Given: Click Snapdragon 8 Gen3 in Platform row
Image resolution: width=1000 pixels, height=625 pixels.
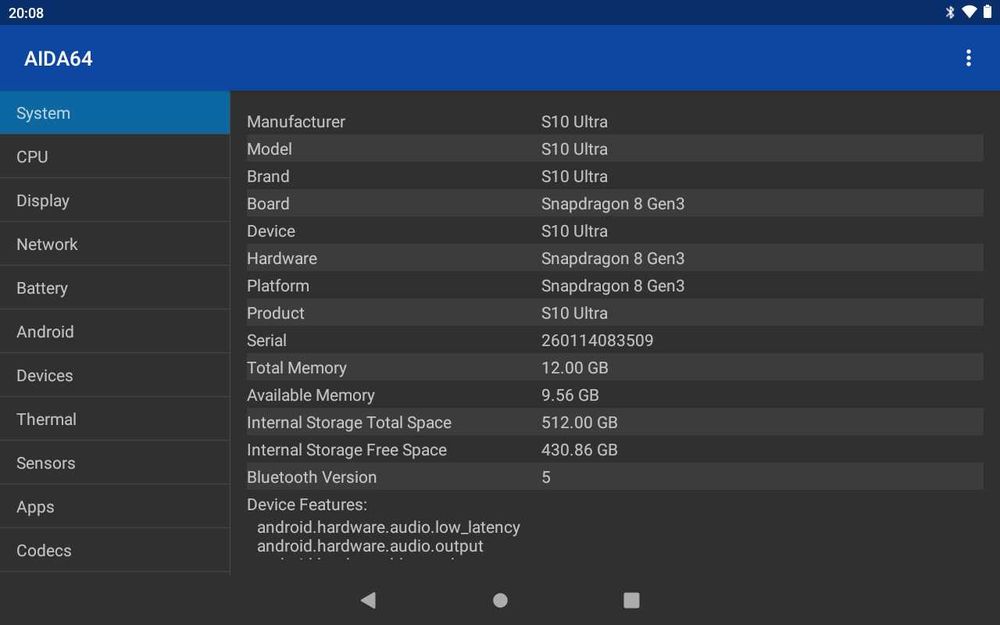Looking at the screenshot, I should tap(613, 286).
